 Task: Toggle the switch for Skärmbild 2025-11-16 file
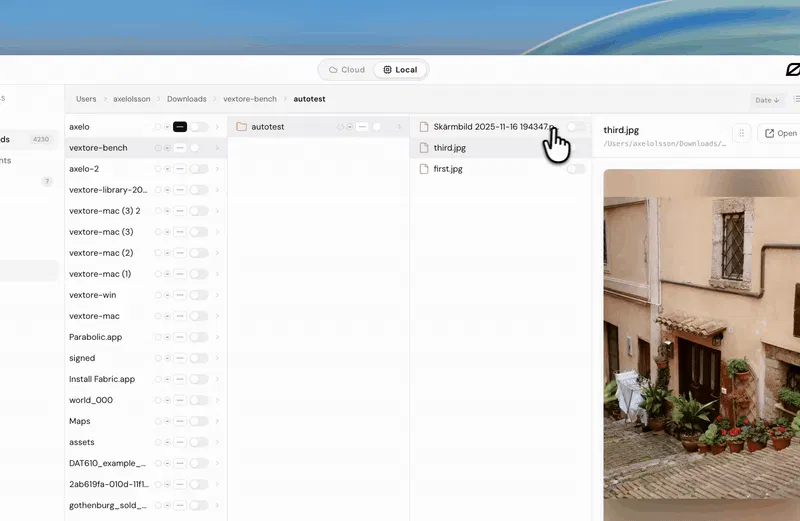pyautogui.click(x=576, y=127)
